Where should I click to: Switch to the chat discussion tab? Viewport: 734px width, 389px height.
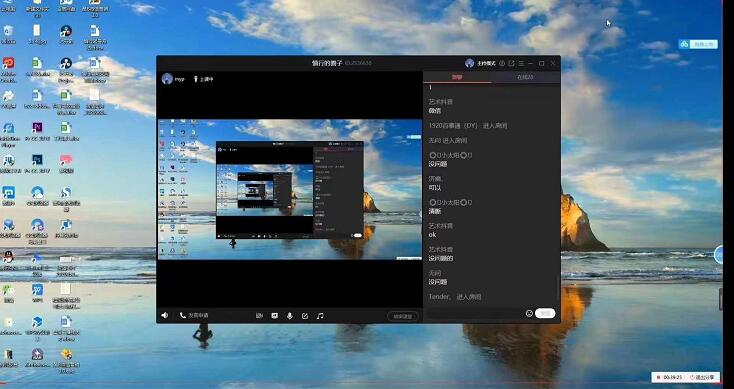coord(457,77)
